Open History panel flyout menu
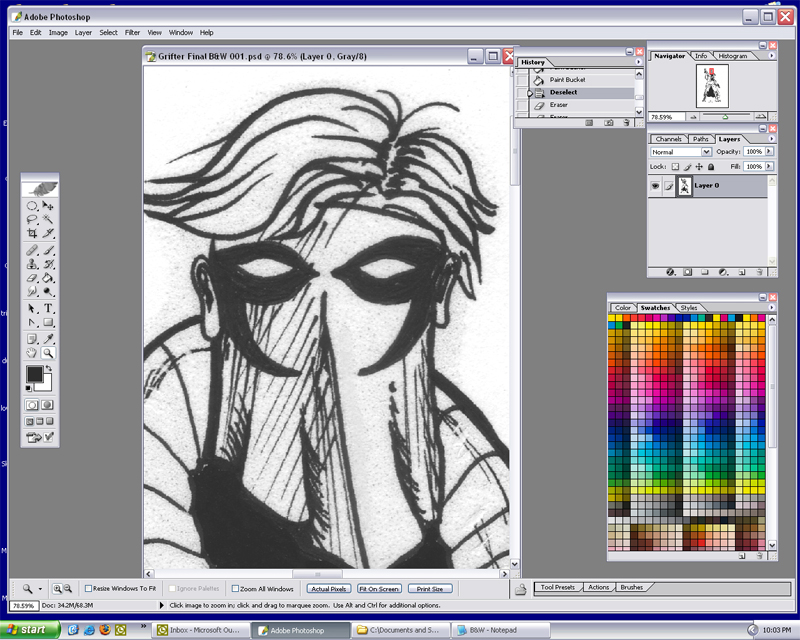This screenshot has width=800, height=640. (x=638, y=62)
